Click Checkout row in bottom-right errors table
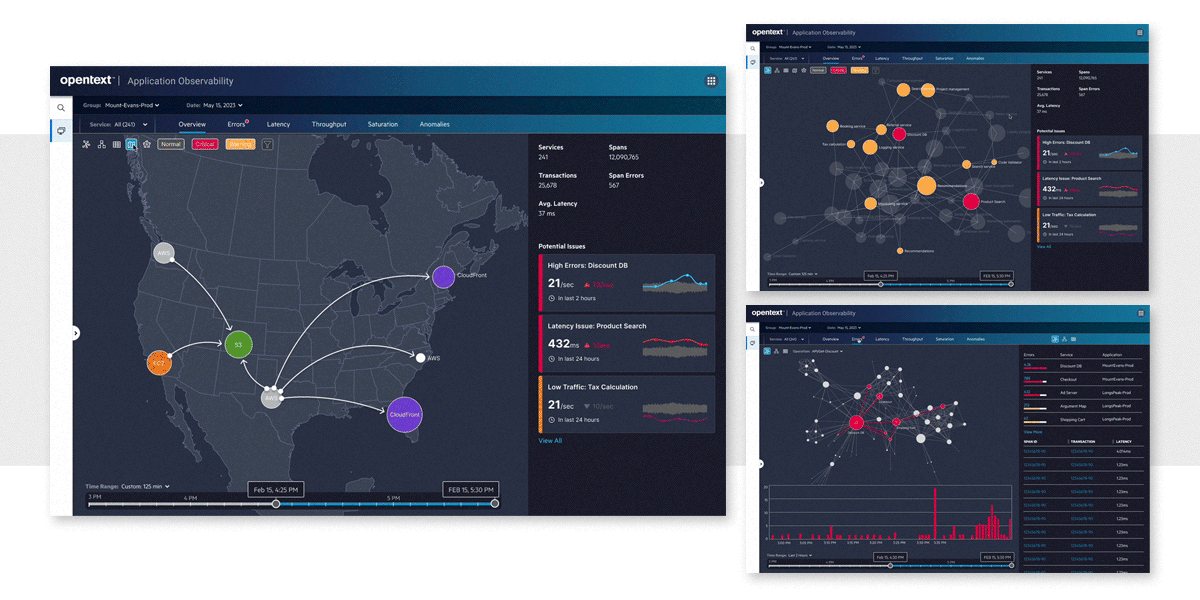The width and height of the screenshot is (1200, 600). (x=1083, y=380)
